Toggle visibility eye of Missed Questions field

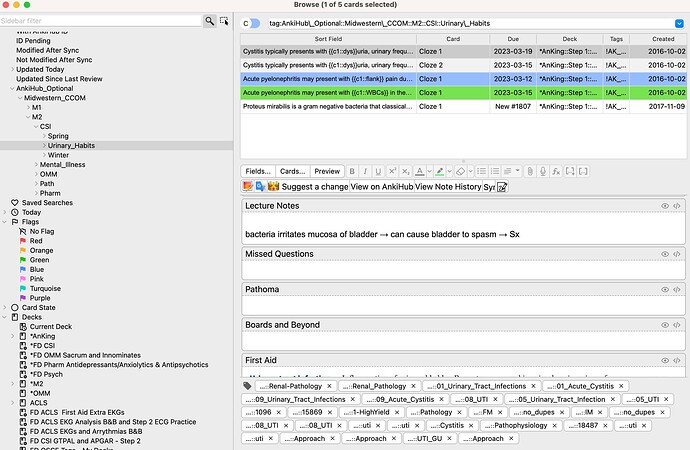665,254
